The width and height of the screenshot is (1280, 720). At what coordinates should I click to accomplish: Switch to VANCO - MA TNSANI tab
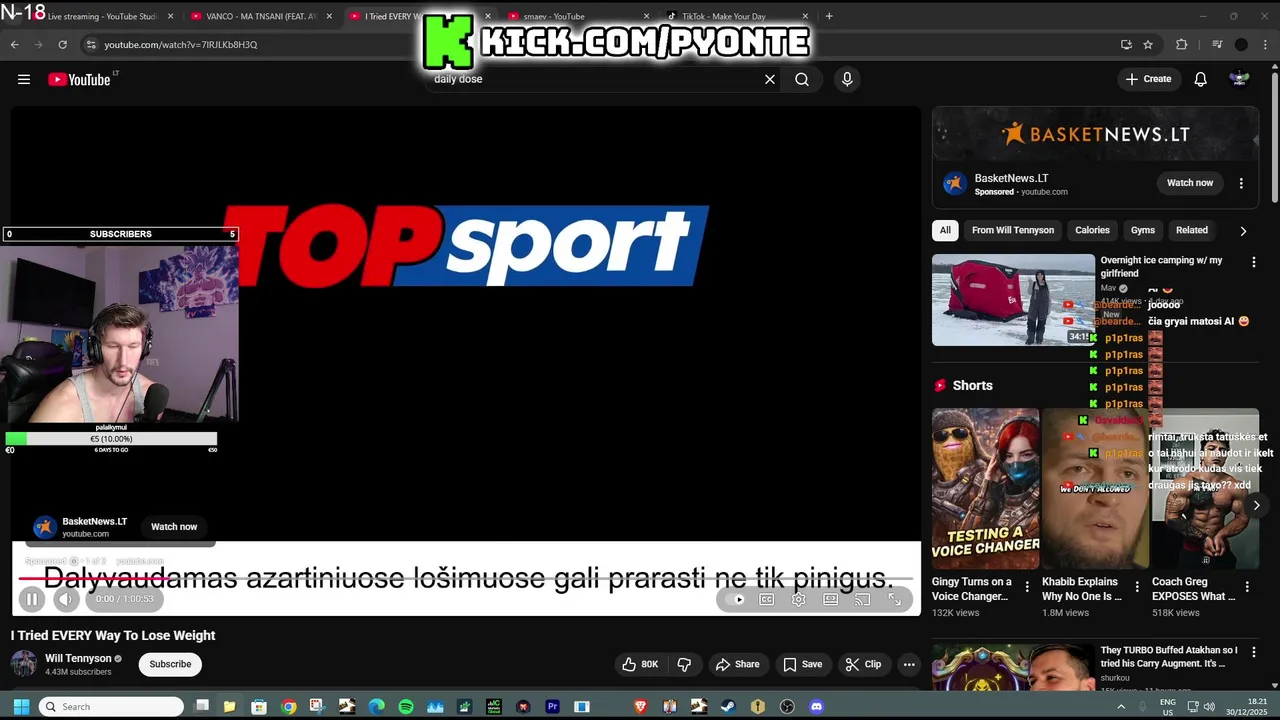click(262, 16)
